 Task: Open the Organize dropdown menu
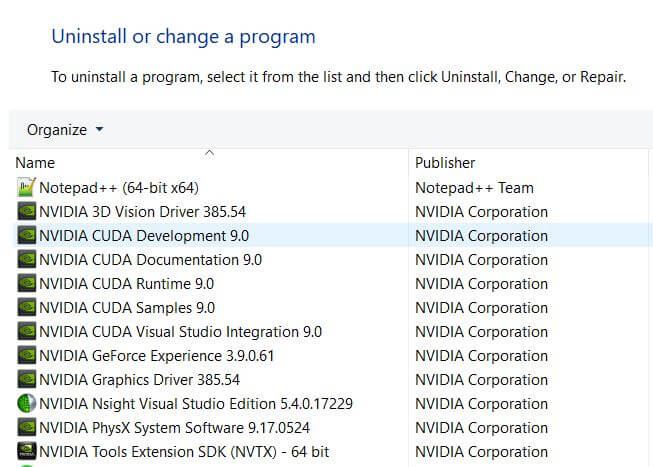65,130
